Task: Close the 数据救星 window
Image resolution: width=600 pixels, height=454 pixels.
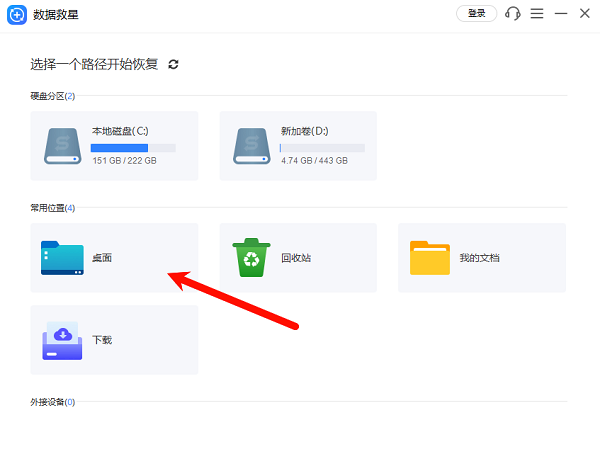Action: pos(585,13)
